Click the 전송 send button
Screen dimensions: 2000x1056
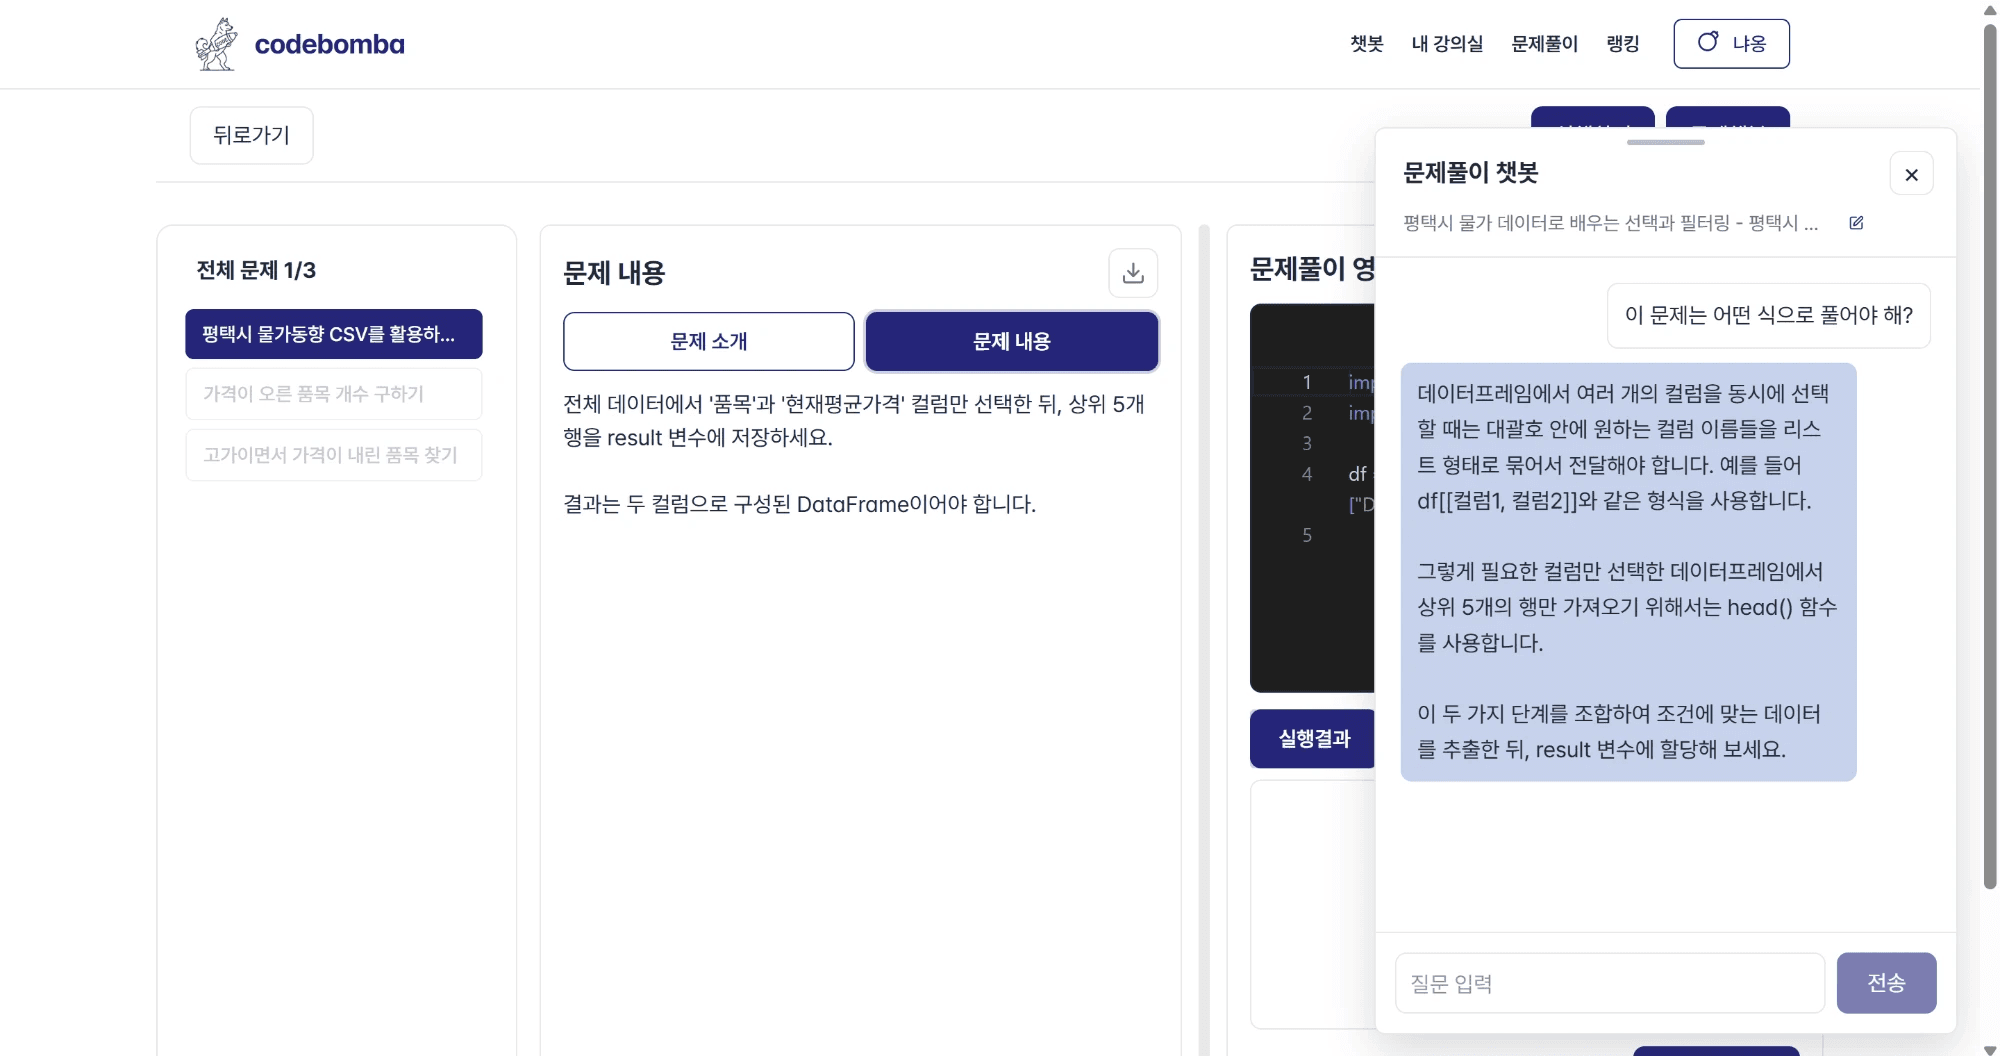(1886, 983)
